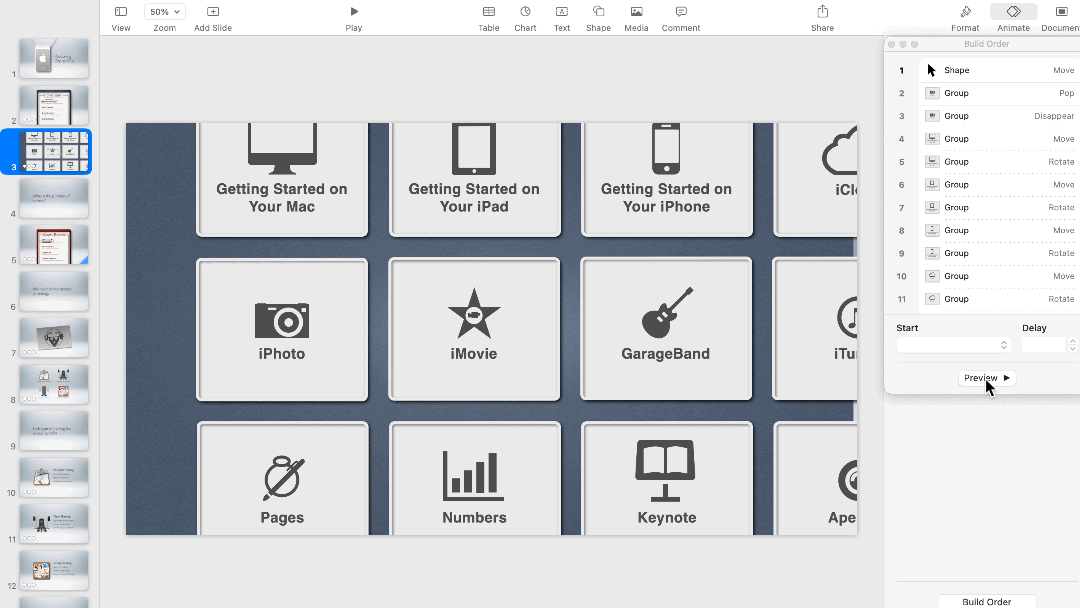The width and height of the screenshot is (1080, 608).
Task: Select slide 12 thumbnail
Action: click(54, 570)
